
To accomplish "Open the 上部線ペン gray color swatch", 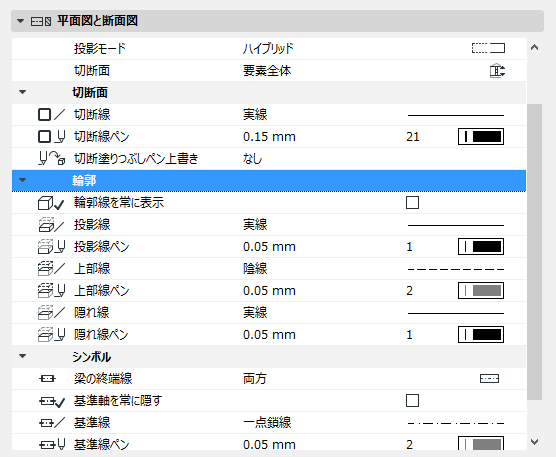I will pyautogui.click(x=481, y=291).
